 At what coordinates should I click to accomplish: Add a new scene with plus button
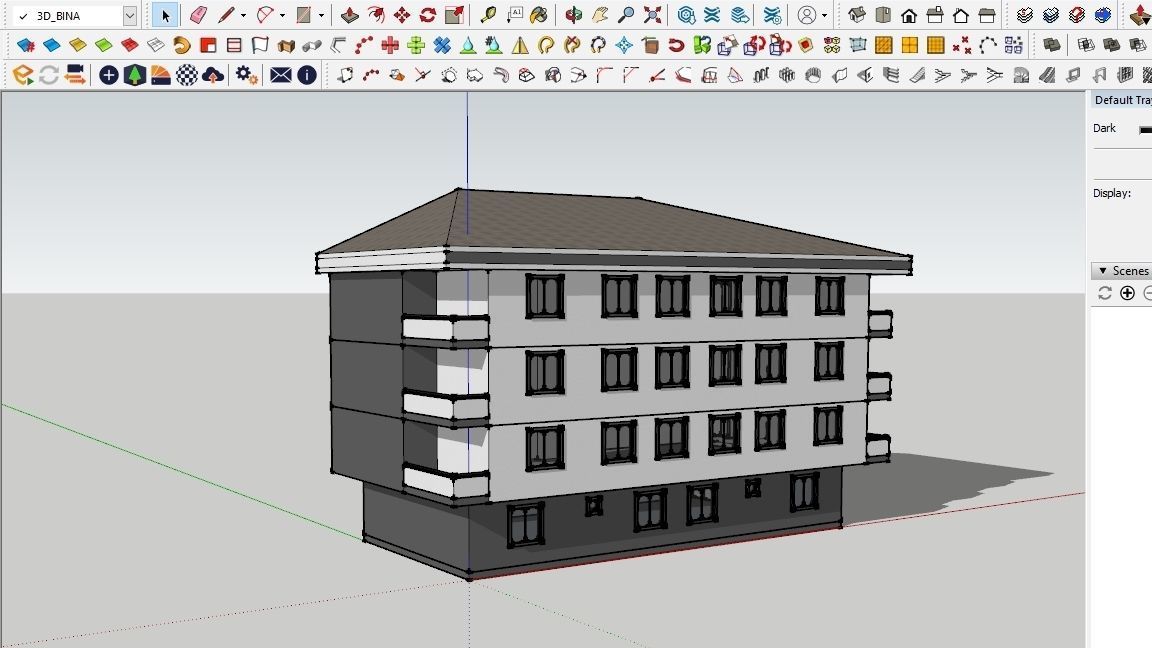[1127, 293]
